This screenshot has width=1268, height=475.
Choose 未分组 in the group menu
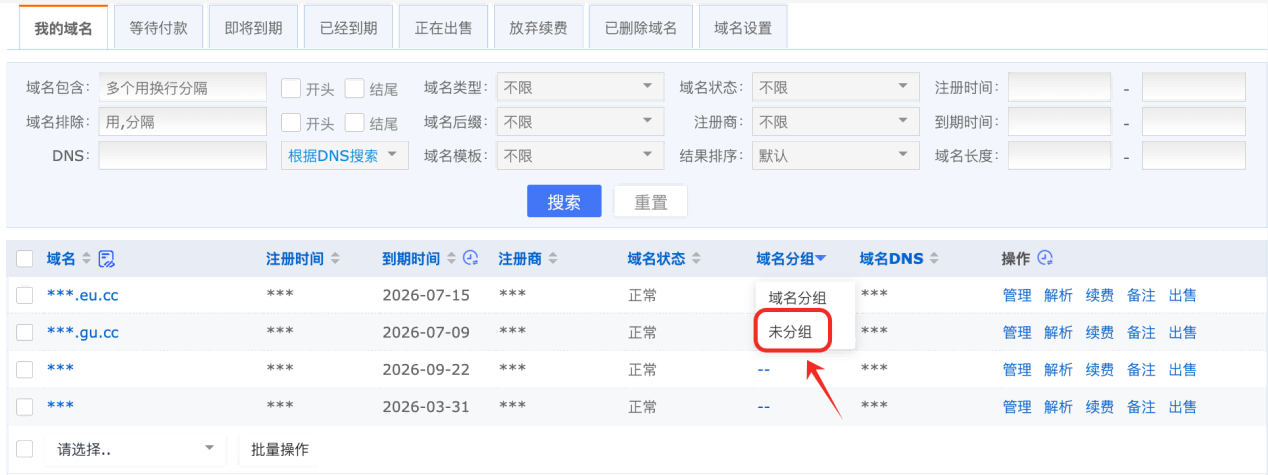pos(790,332)
